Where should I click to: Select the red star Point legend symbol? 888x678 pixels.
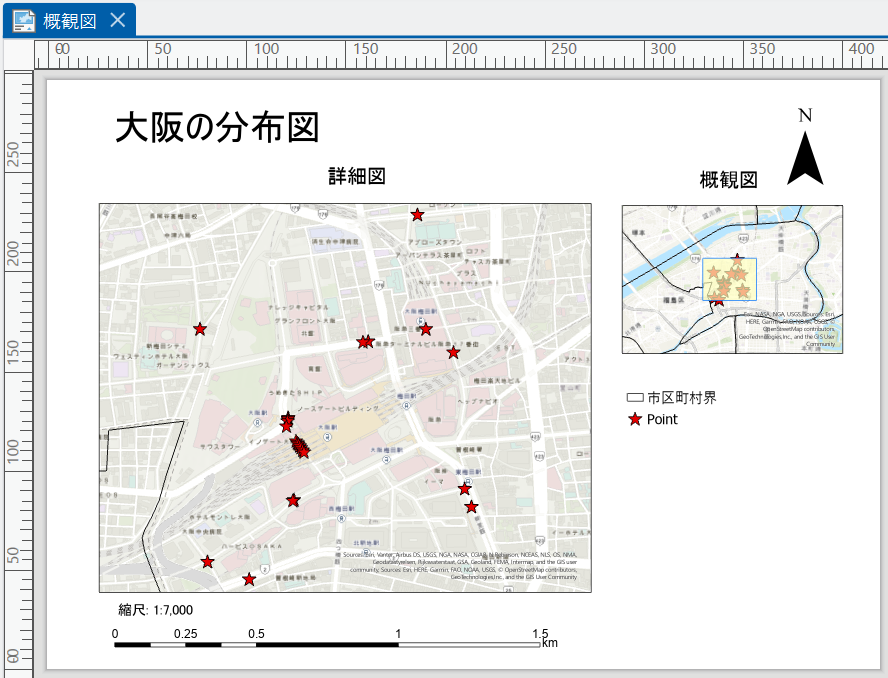(x=634, y=420)
